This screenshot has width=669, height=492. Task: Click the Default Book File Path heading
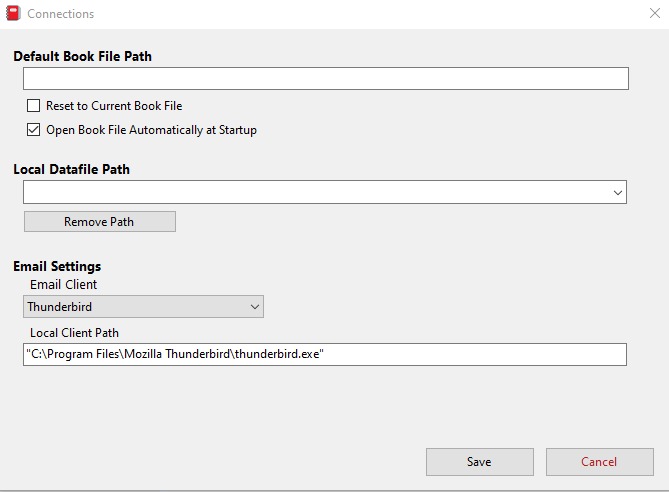click(x=83, y=56)
